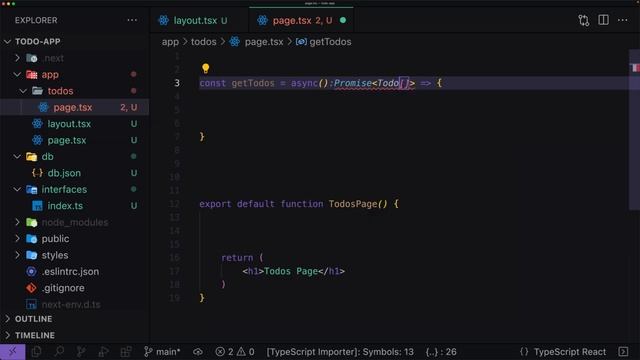Open the remote window indicator in status bar
Viewport: 640px width, 360px height.
pos(12,351)
